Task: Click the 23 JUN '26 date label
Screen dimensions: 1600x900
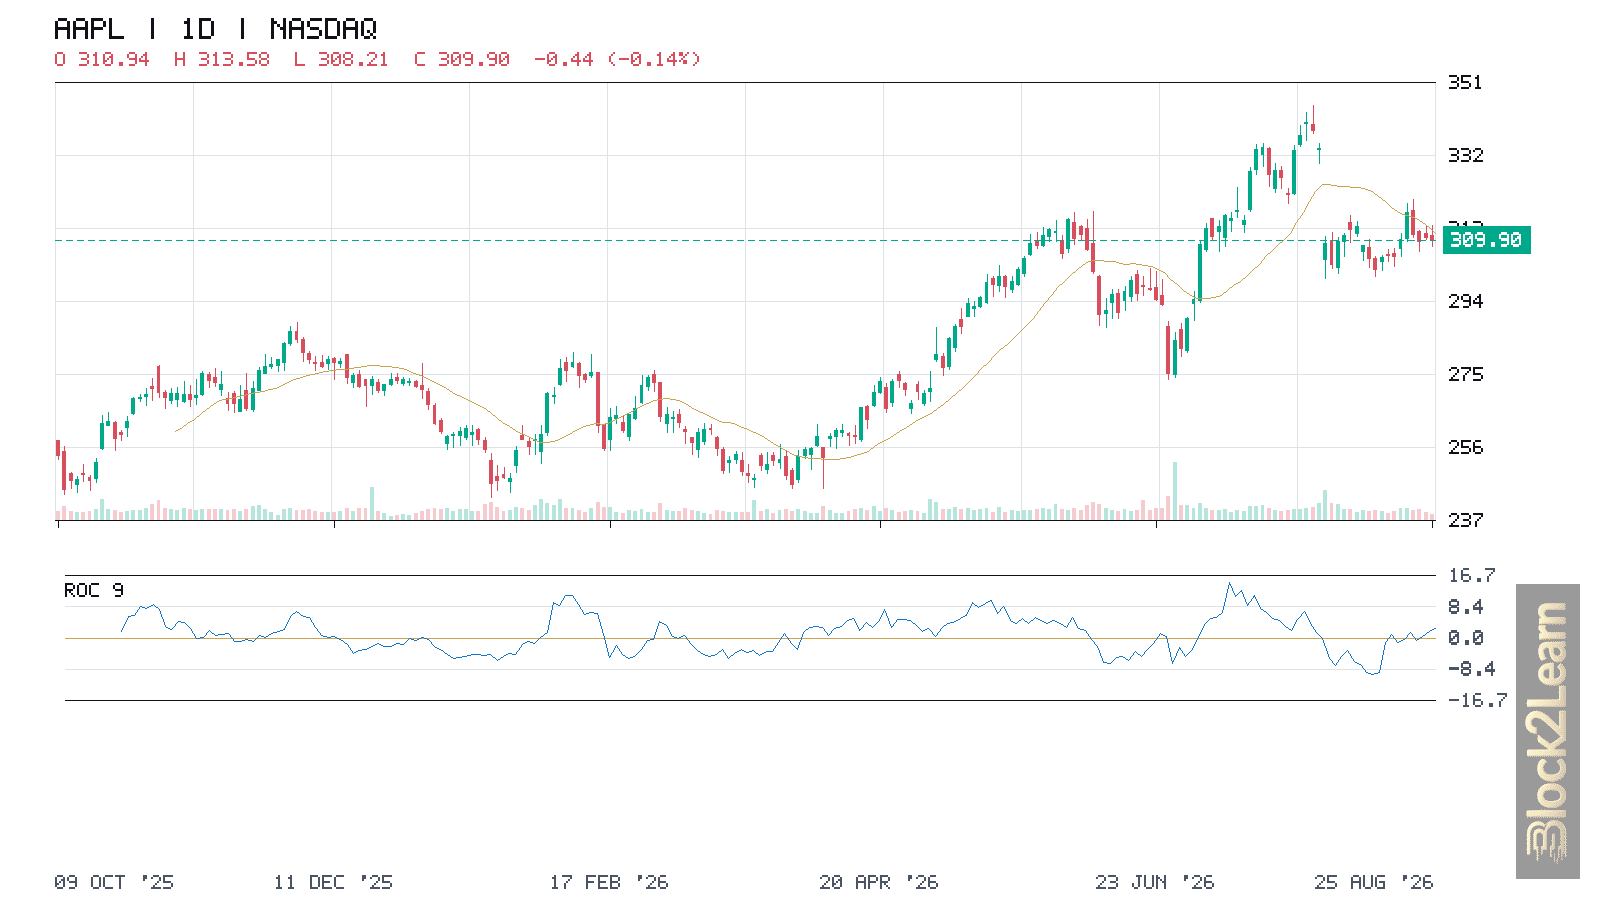Action: [1155, 882]
